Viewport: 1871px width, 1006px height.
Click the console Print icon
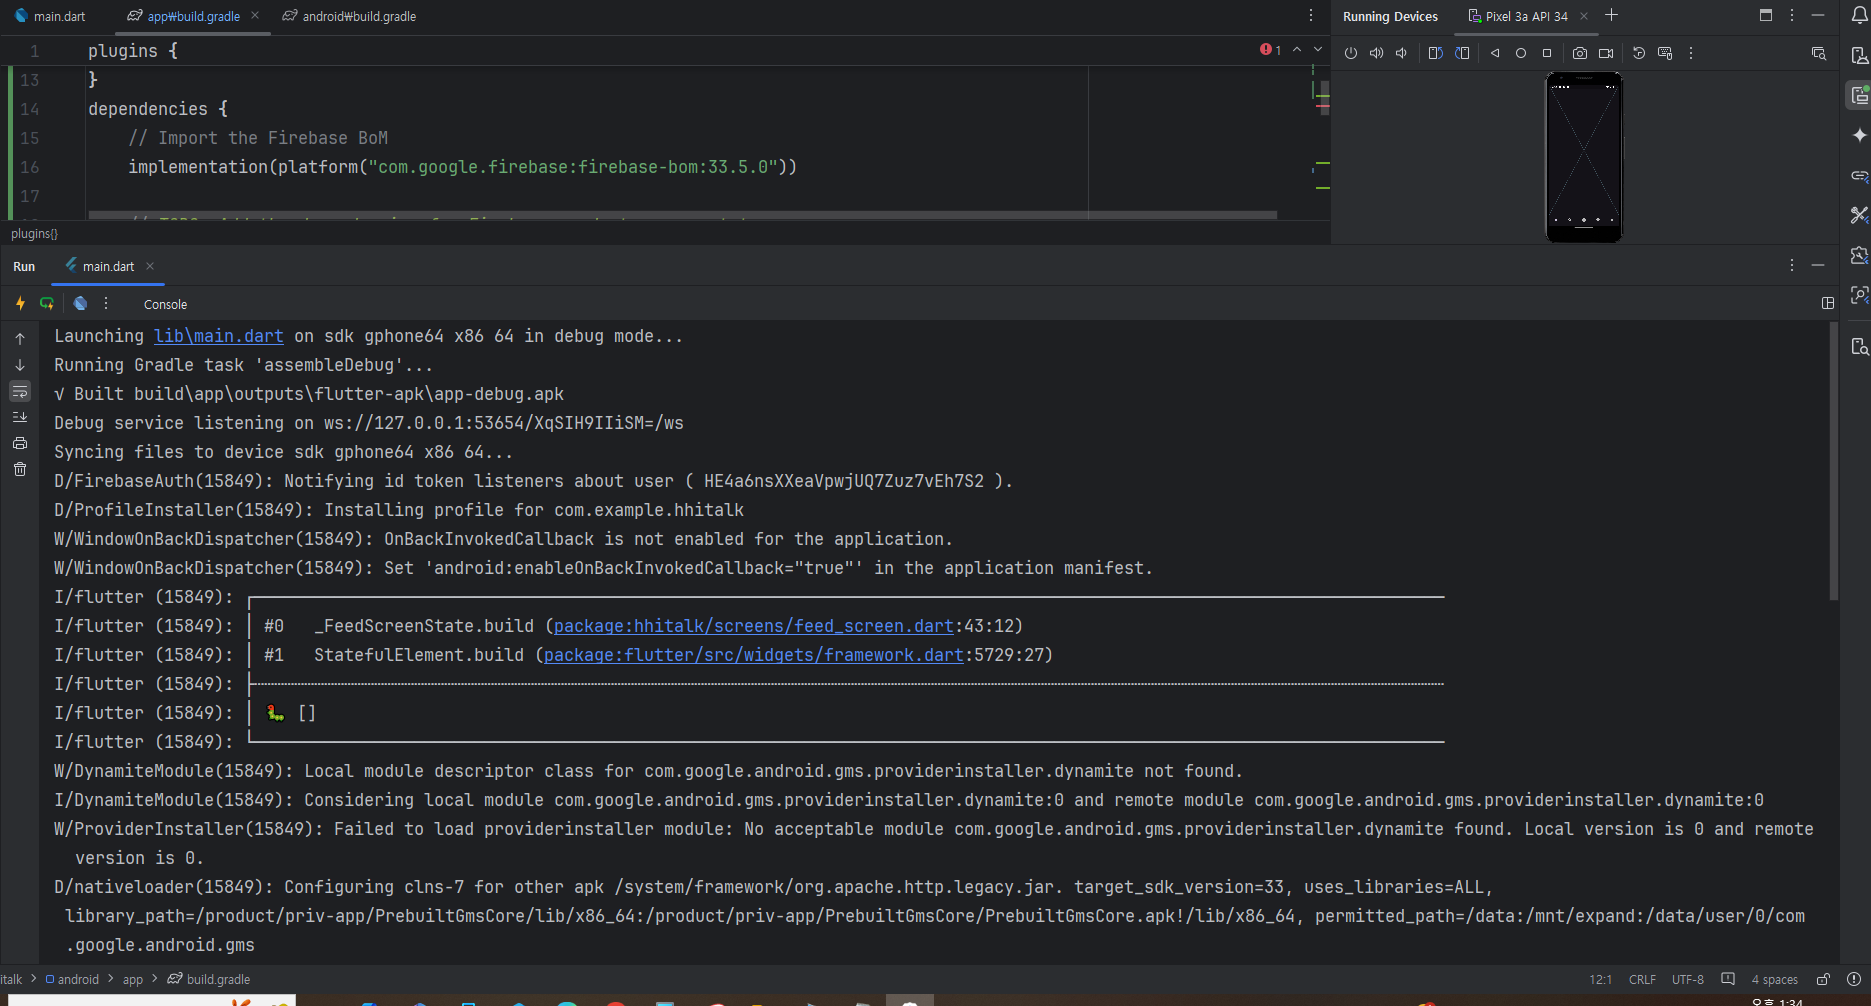[x=20, y=443]
